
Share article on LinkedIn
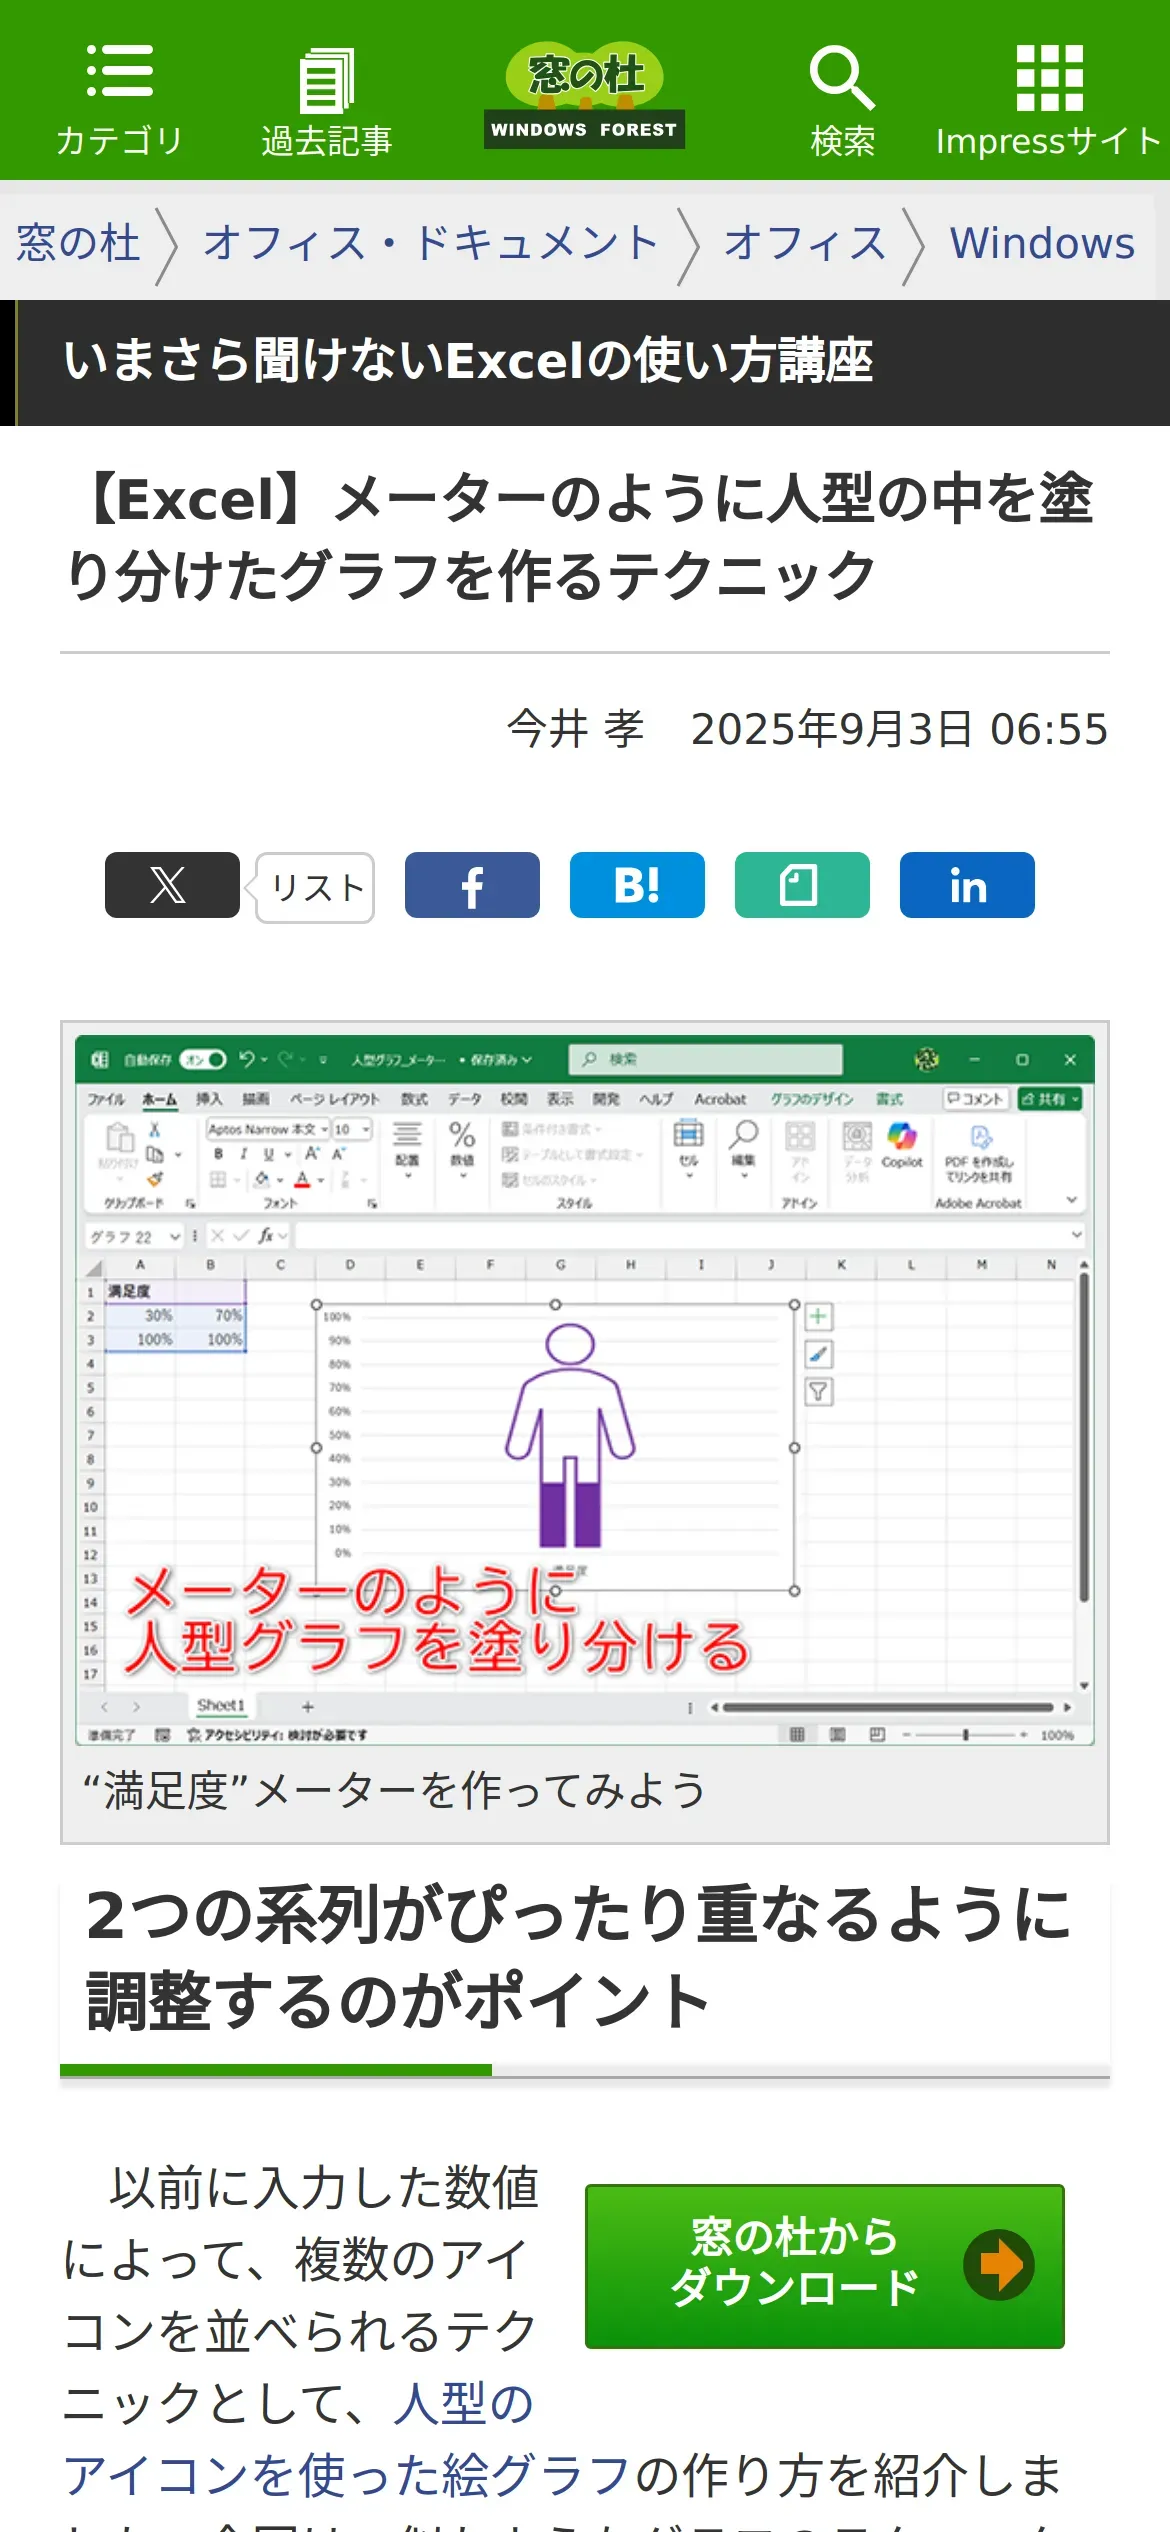[967, 885]
